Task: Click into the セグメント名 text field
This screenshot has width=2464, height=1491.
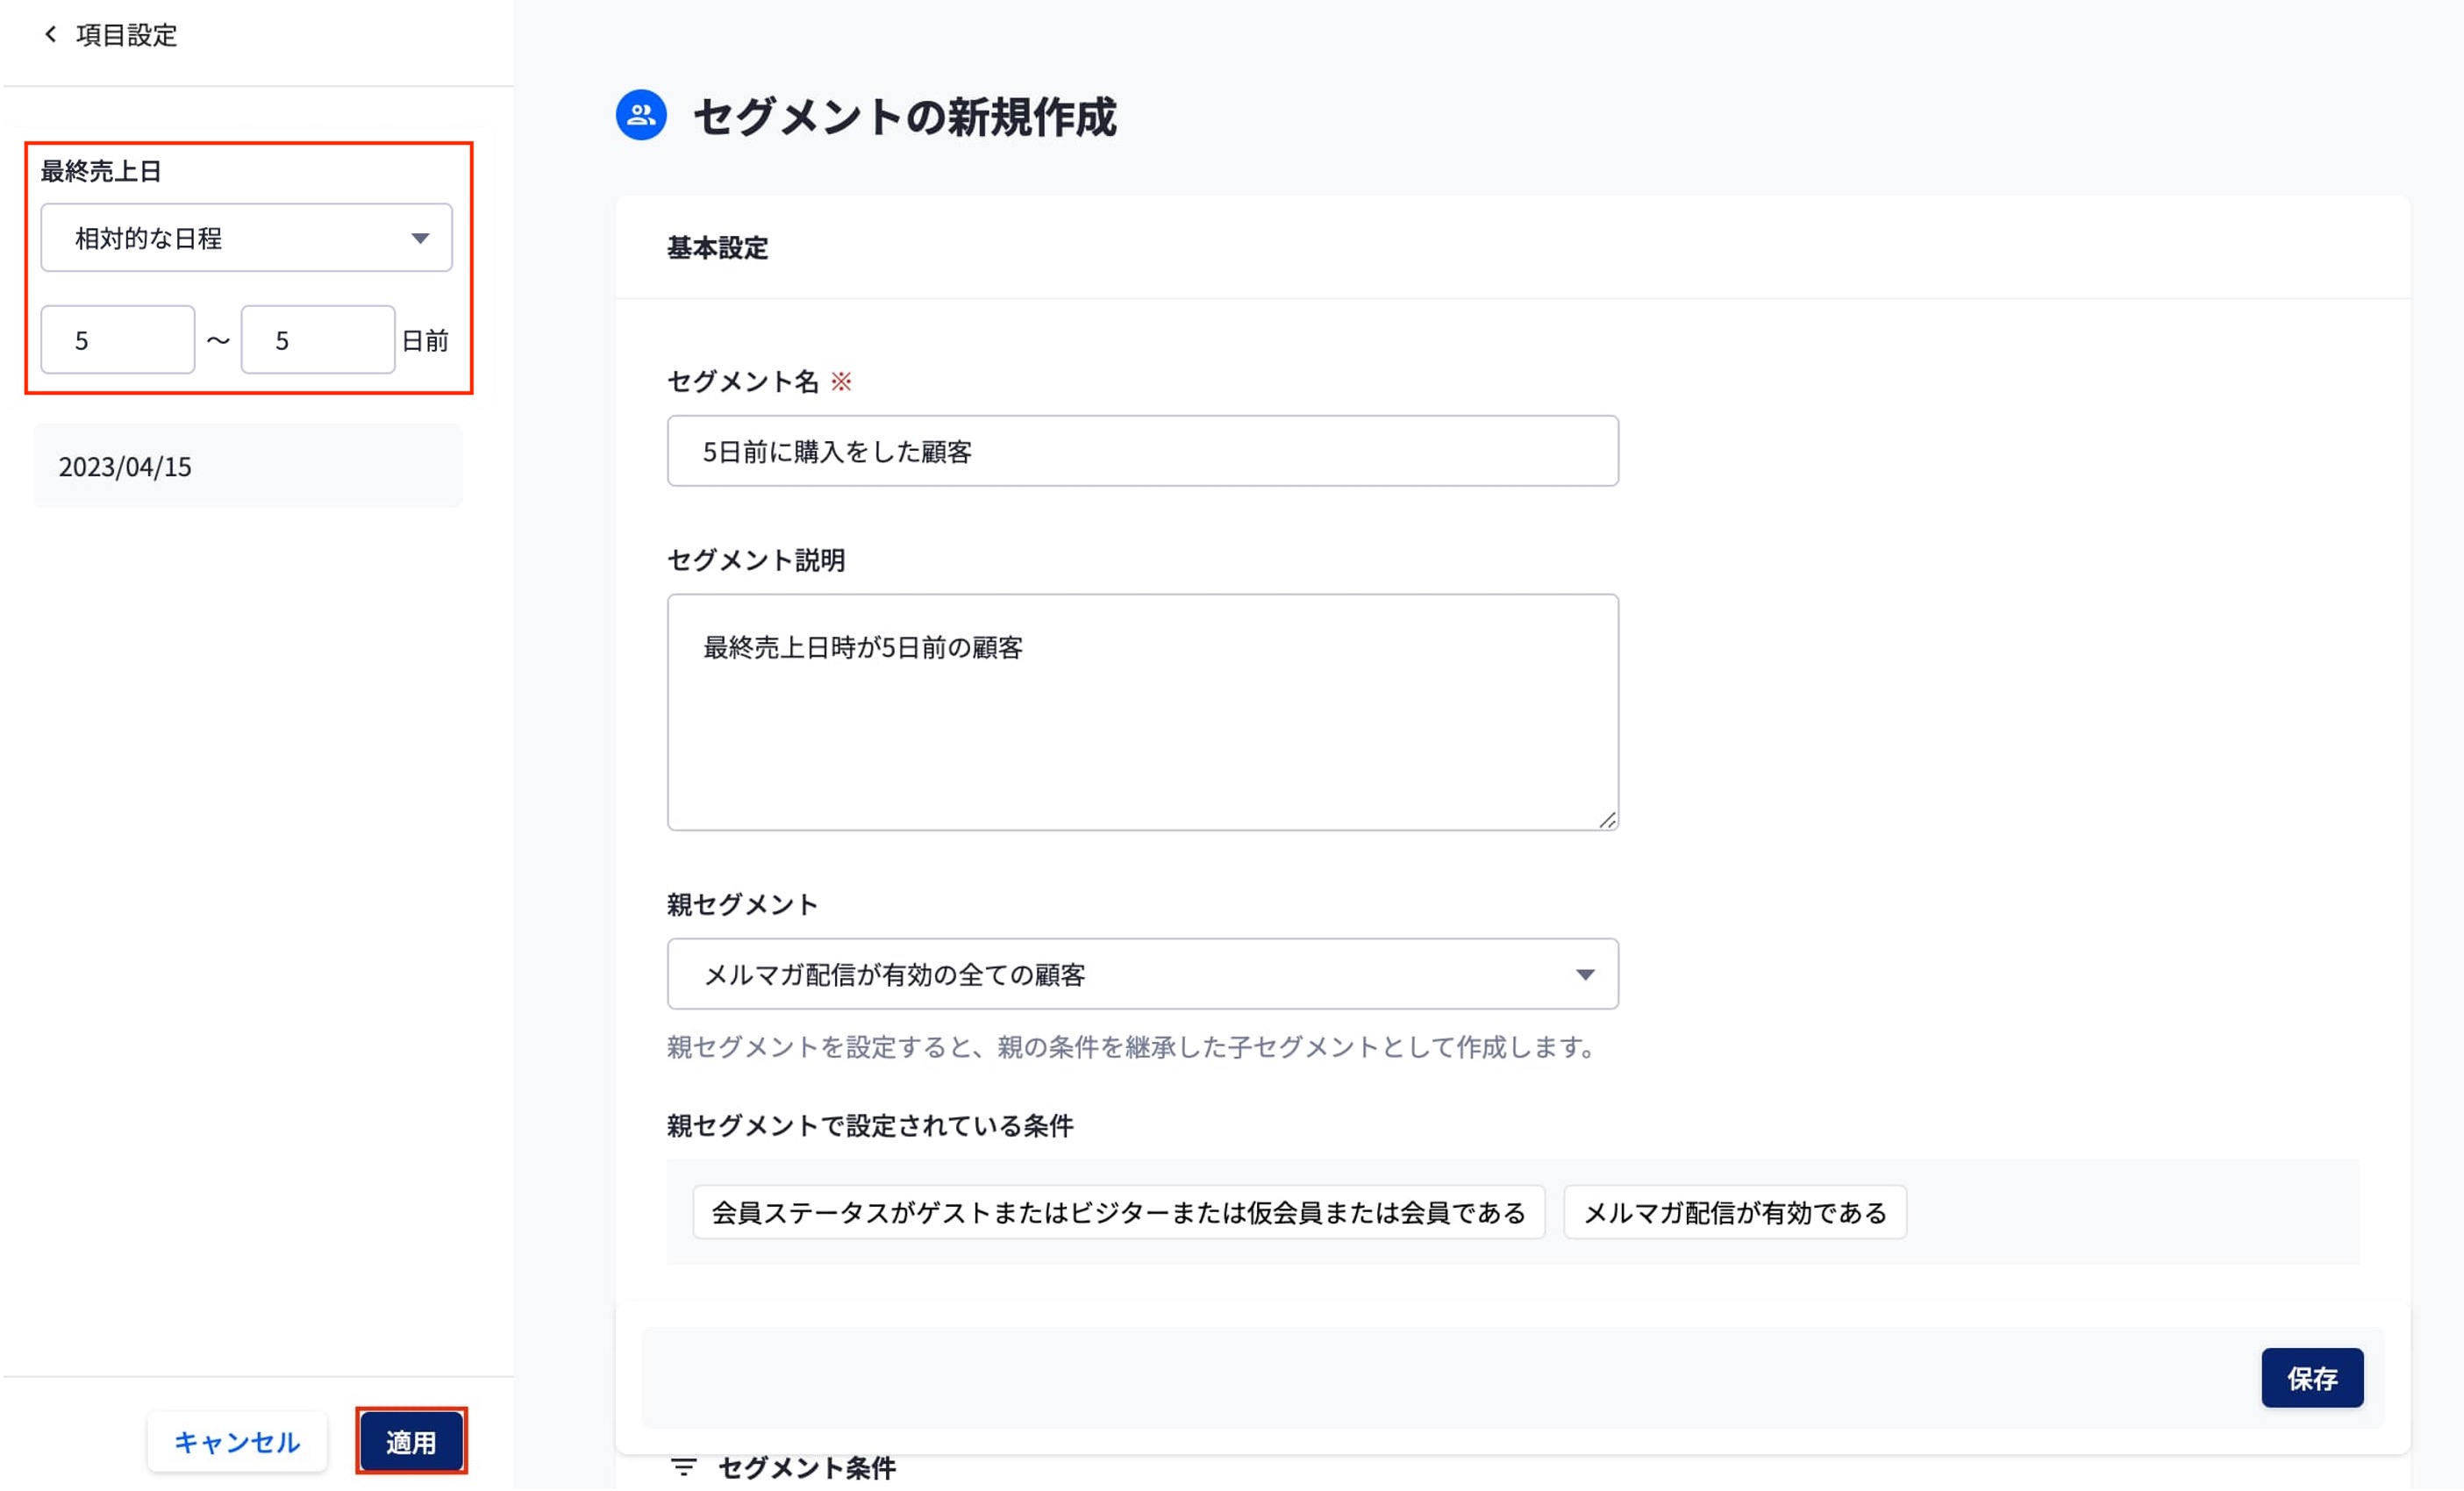Action: click(1142, 452)
